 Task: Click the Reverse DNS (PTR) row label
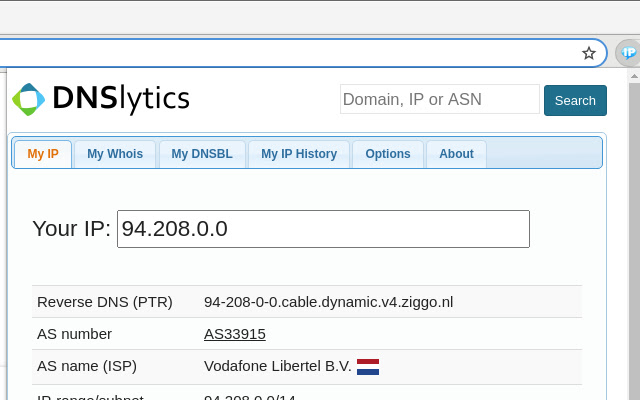(x=105, y=302)
